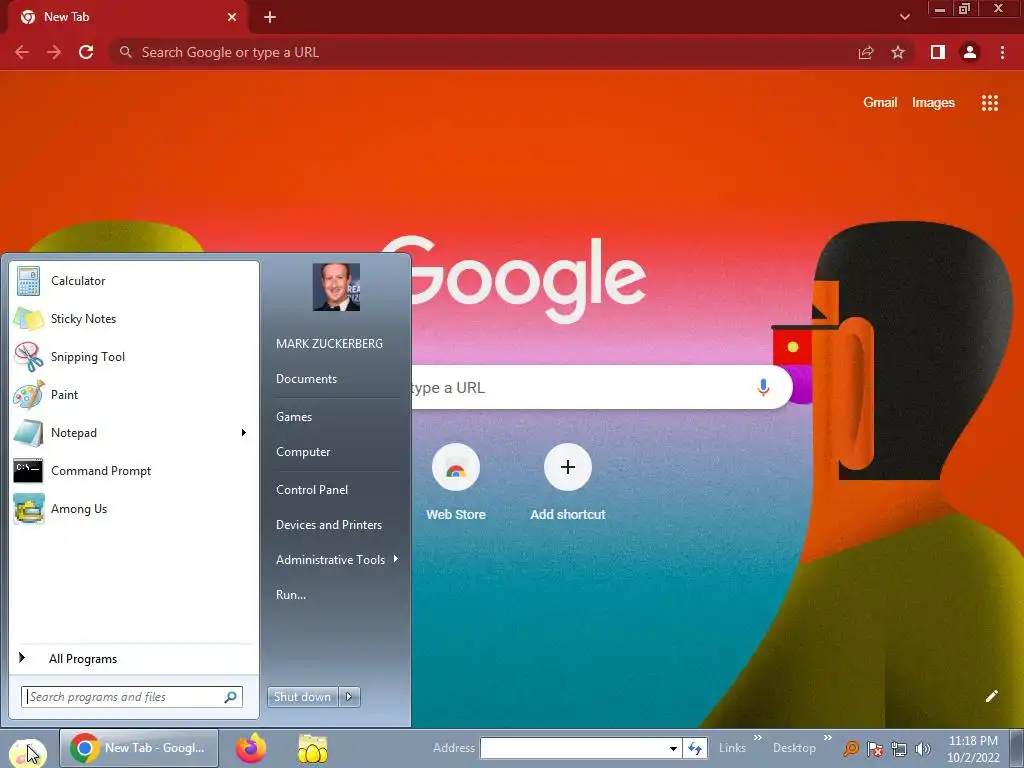1024x768 pixels.
Task: Open the Gmail link
Action: click(880, 103)
